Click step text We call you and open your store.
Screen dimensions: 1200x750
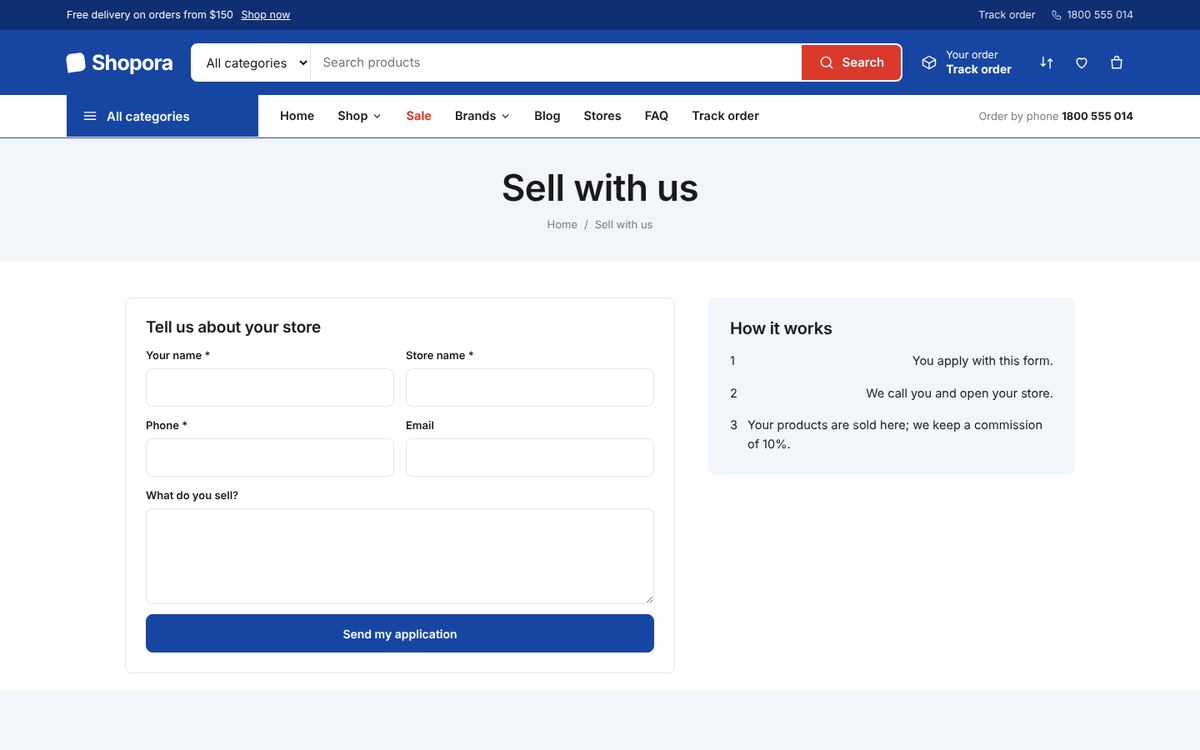959,393
